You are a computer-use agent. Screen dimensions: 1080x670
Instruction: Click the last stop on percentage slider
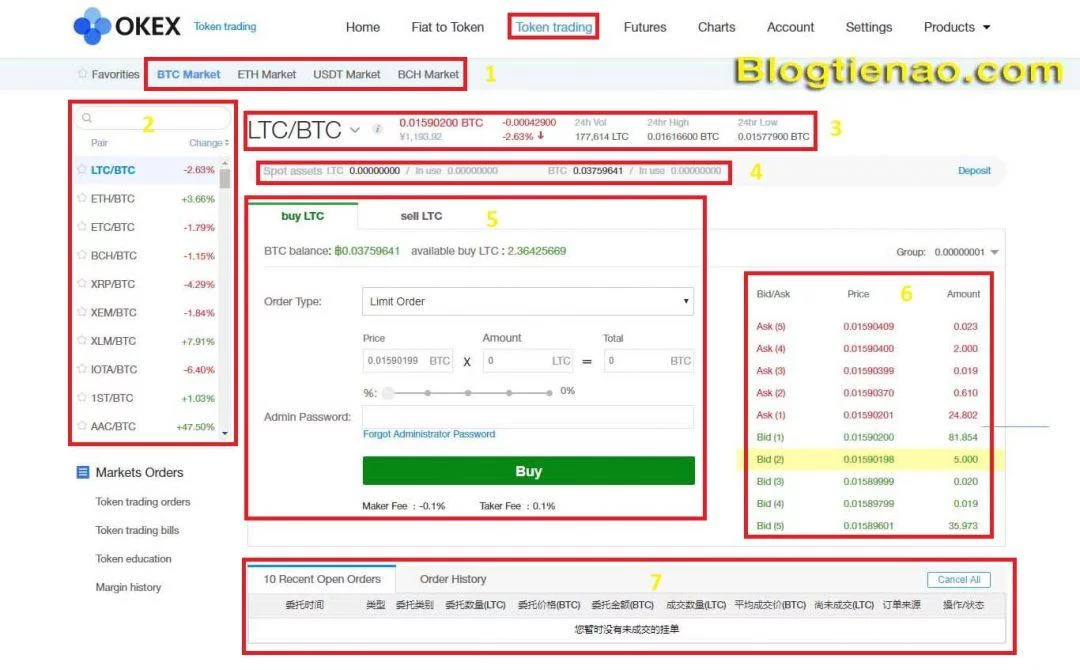pos(549,392)
